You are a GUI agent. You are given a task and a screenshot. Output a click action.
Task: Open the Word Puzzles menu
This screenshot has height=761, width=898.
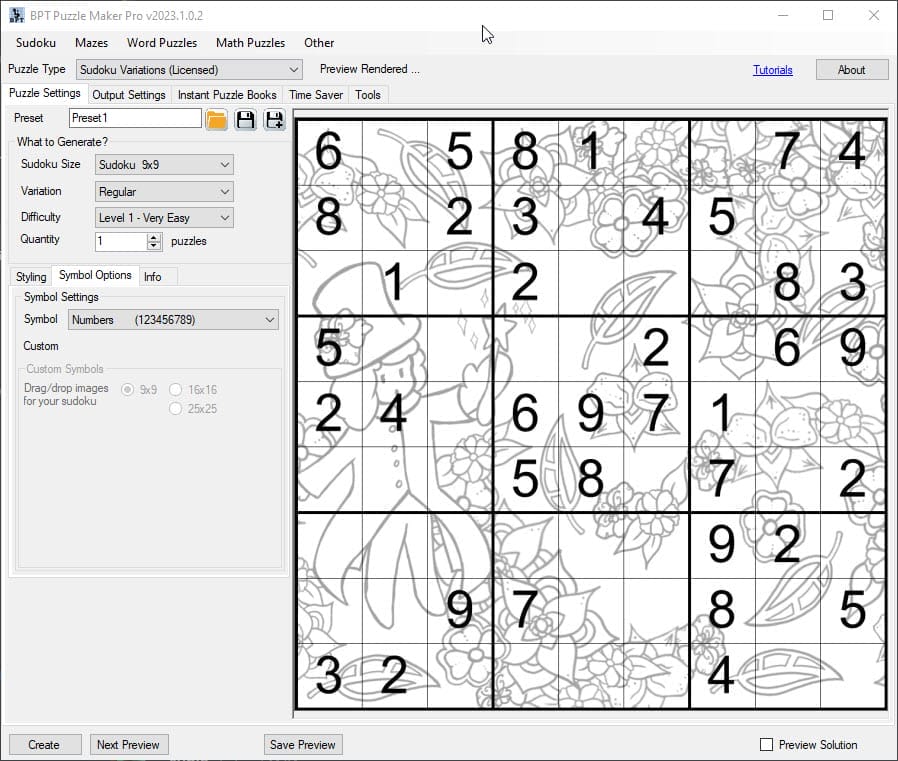click(x=162, y=43)
